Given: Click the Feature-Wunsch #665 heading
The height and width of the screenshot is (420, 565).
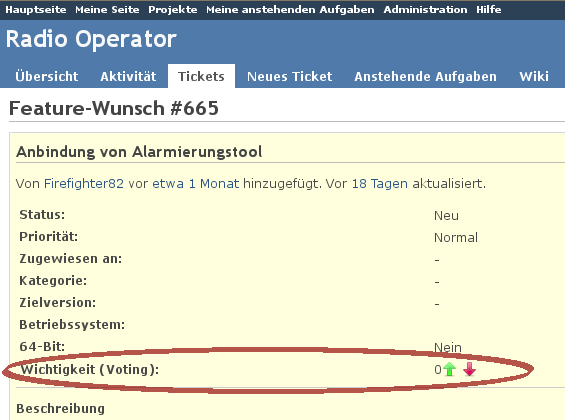Looking at the screenshot, I should [114, 108].
